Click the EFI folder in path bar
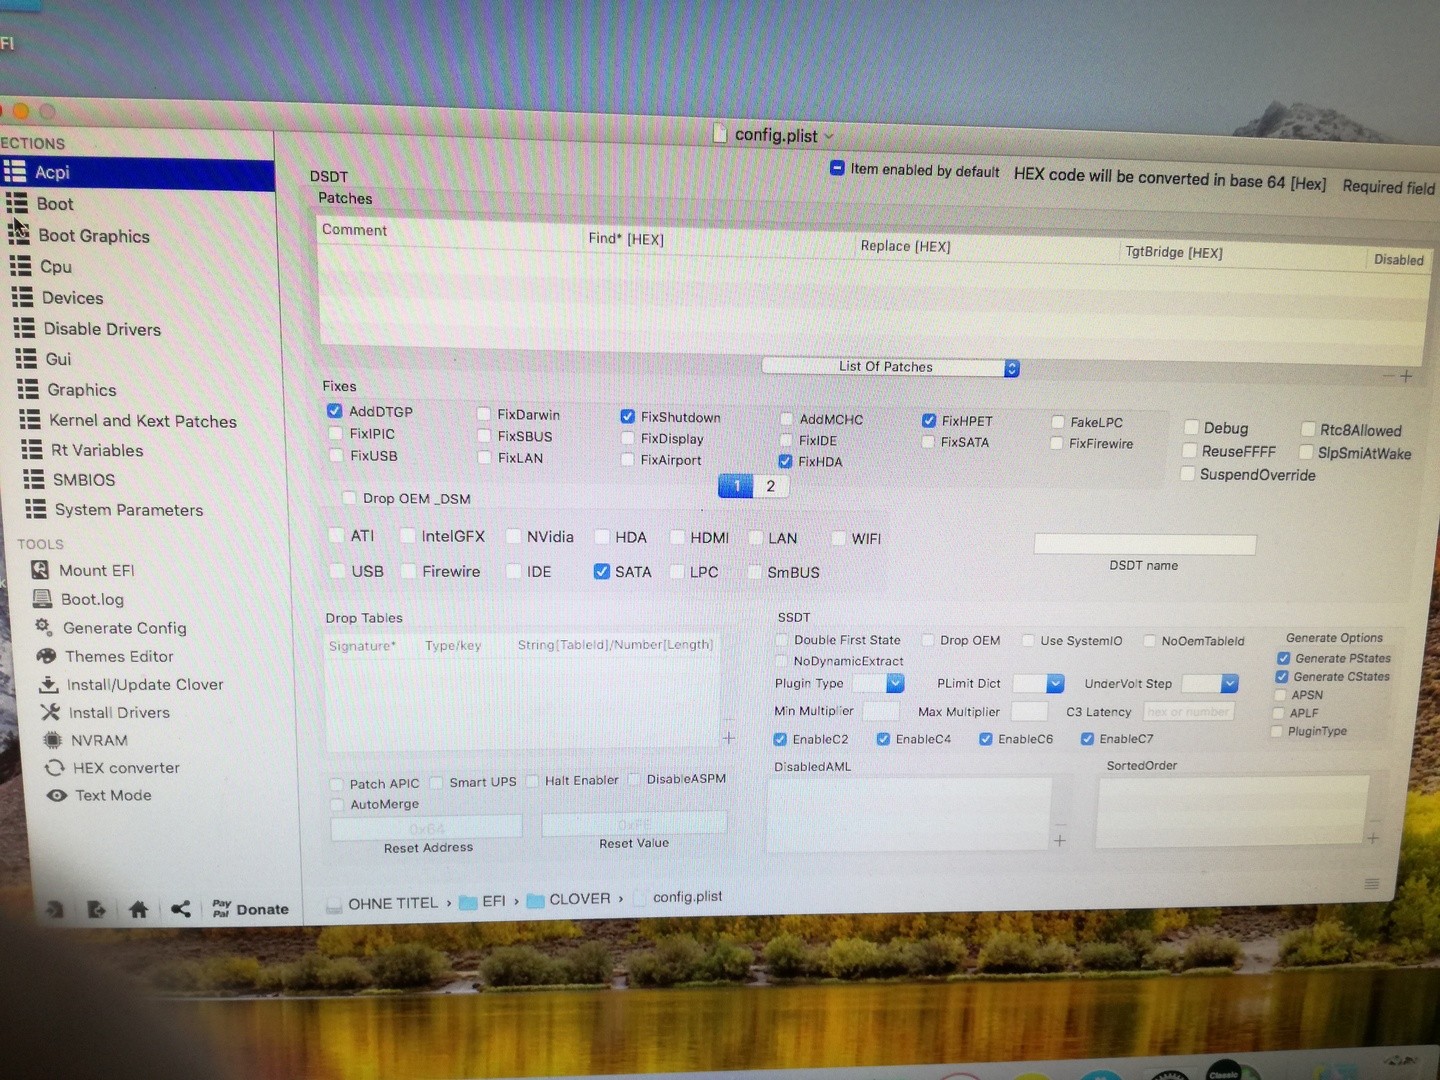 483,901
